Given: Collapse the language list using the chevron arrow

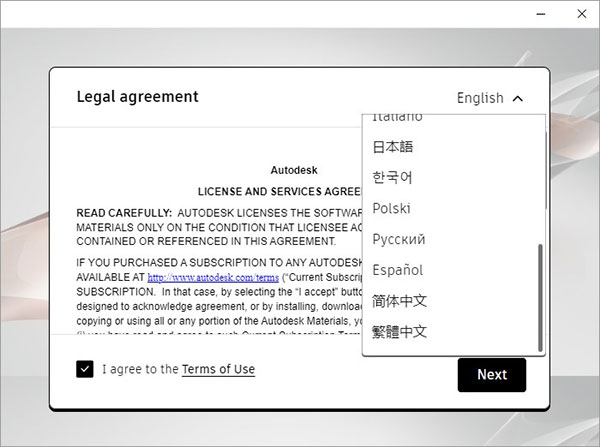Looking at the screenshot, I should [x=517, y=98].
